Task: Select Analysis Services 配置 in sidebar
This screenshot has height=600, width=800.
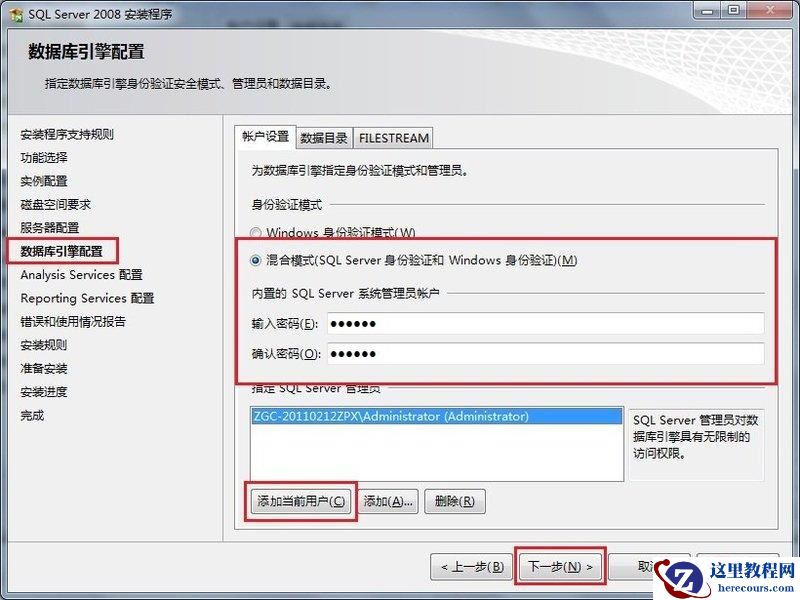Action: (82, 274)
